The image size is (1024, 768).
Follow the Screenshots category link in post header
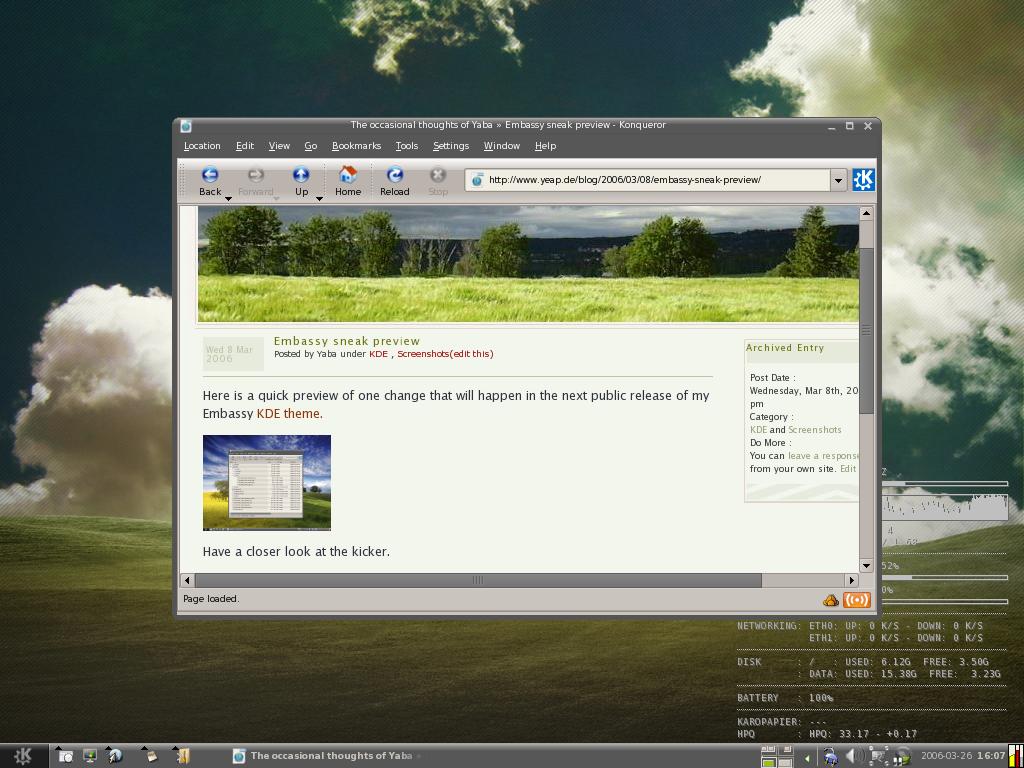point(423,354)
